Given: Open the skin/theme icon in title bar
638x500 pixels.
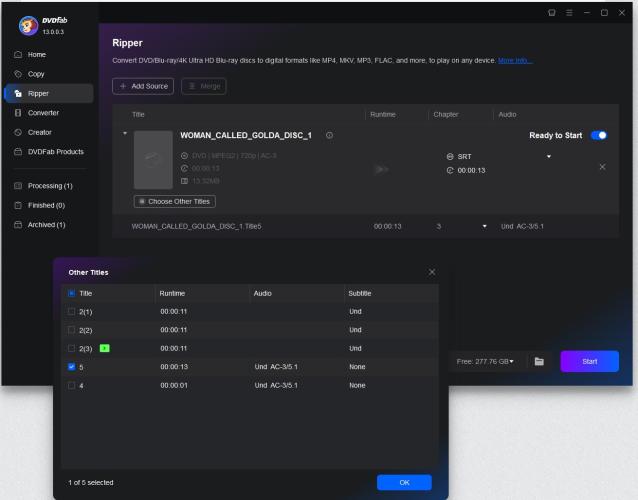Looking at the screenshot, I should point(552,13).
